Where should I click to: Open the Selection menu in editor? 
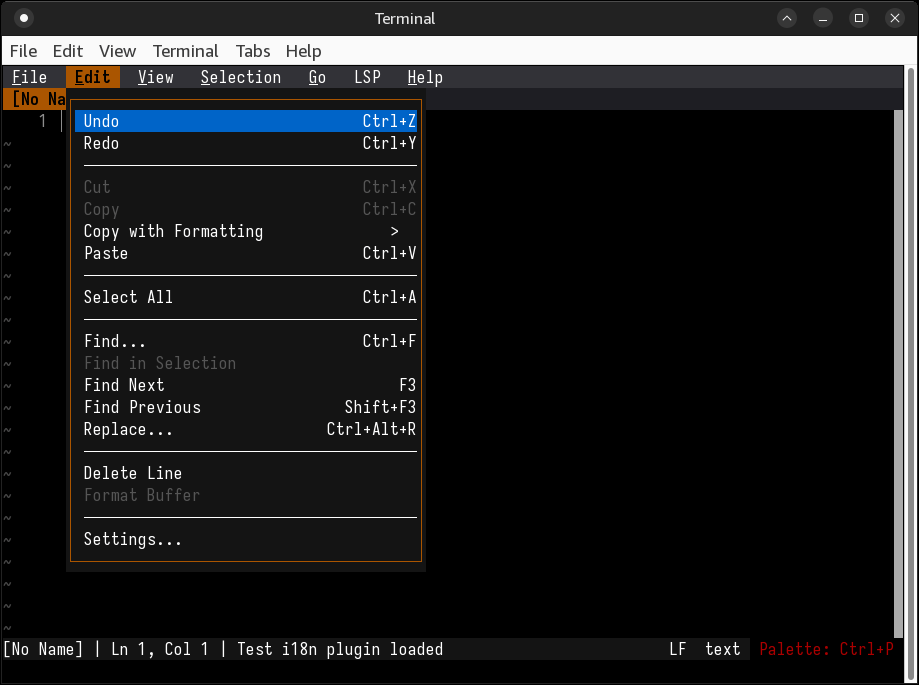[x=240, y=77]
